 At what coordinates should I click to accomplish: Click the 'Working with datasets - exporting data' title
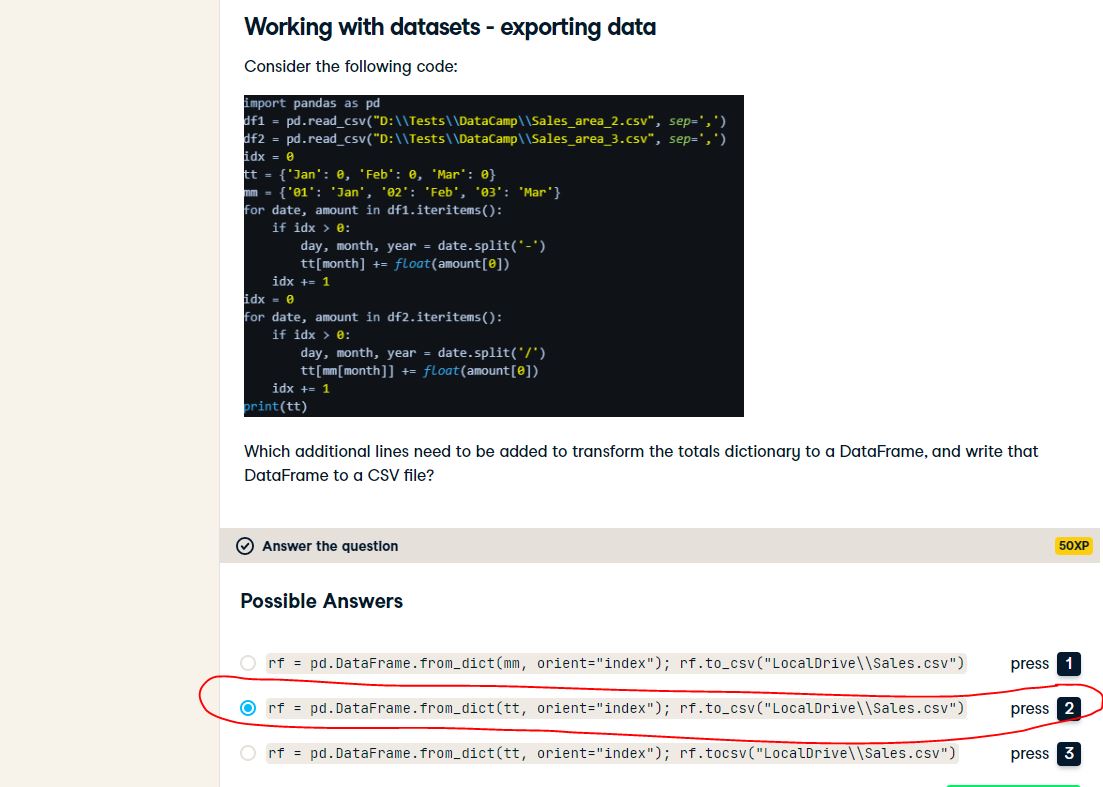450,27
